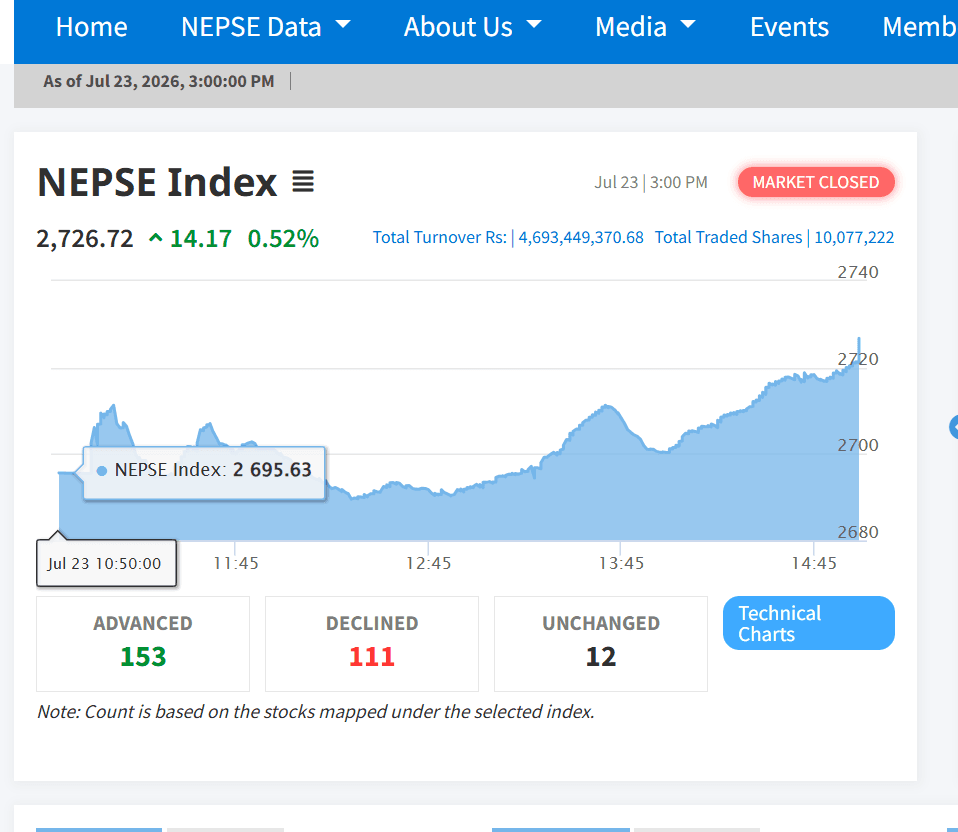
Task: Click the Technical Charts button
Action: coord(808,623)
